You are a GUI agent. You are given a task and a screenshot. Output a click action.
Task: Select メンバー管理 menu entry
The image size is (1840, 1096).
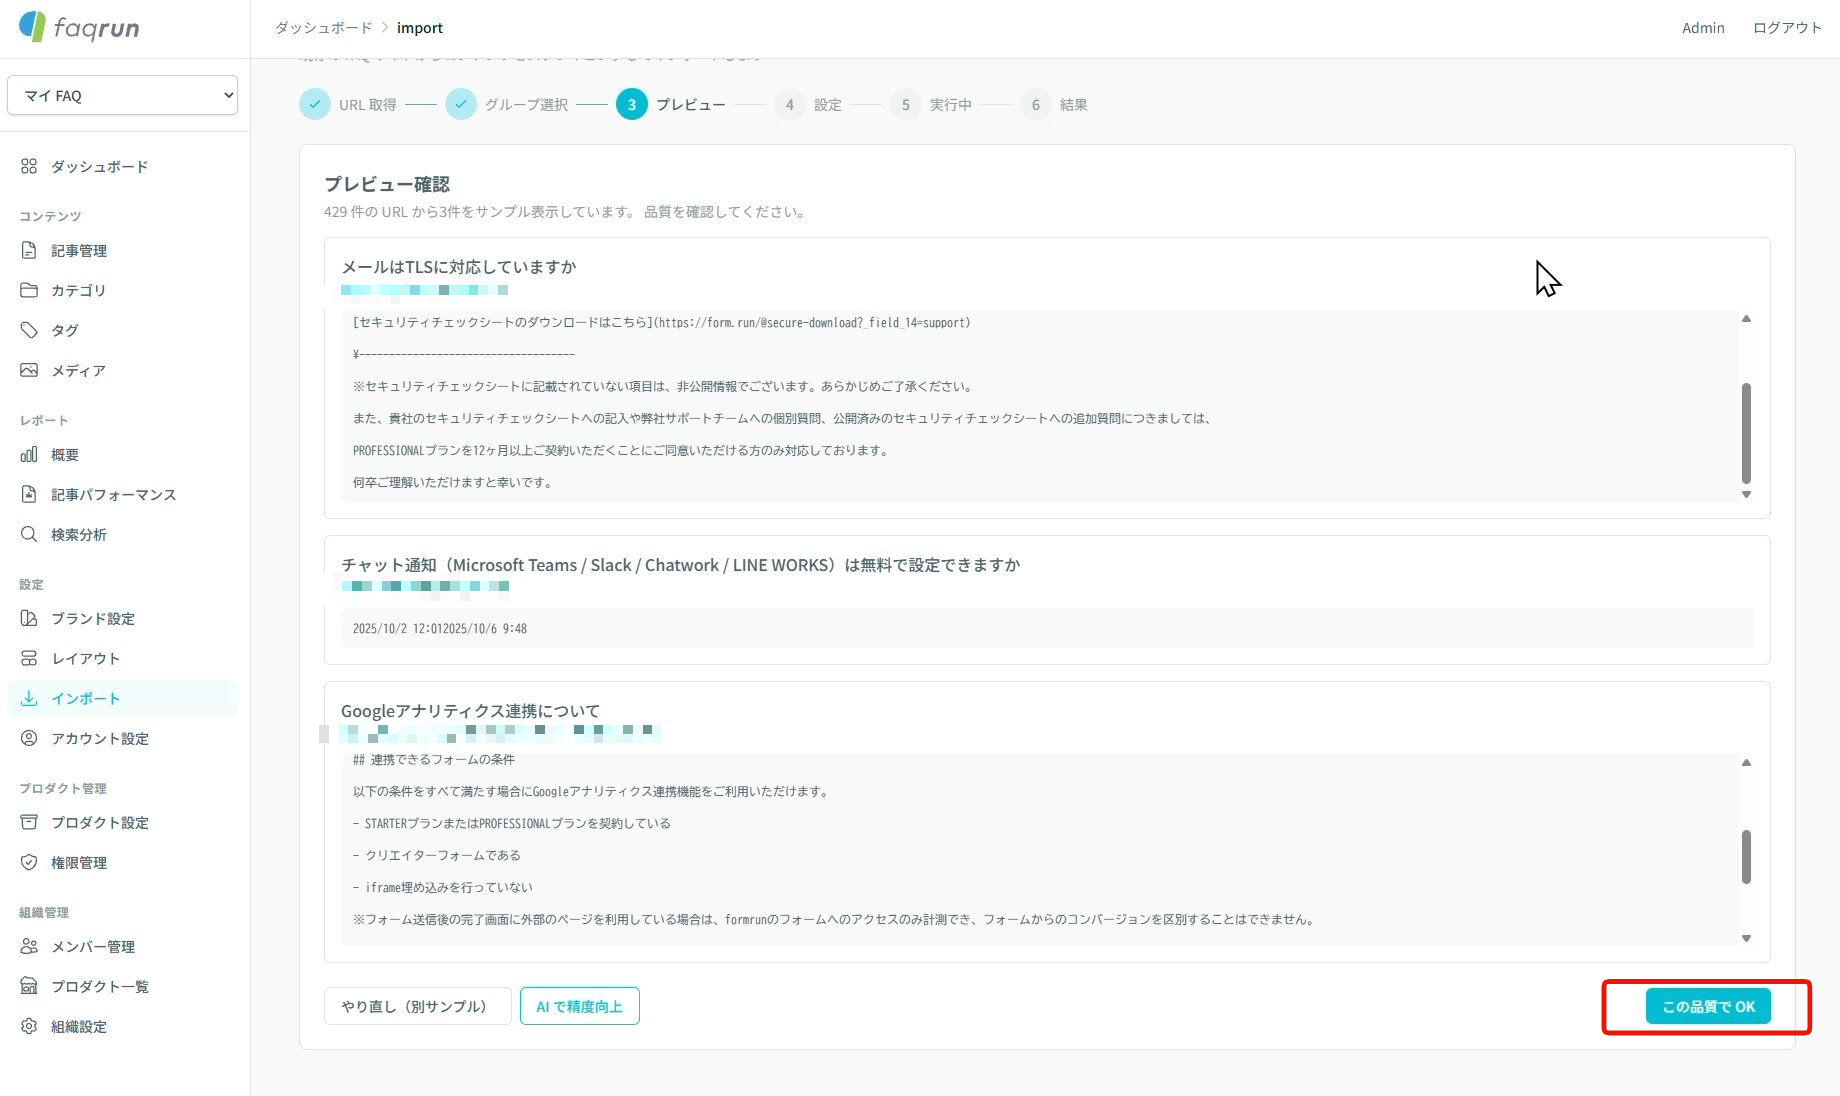[x=122, y=947]
